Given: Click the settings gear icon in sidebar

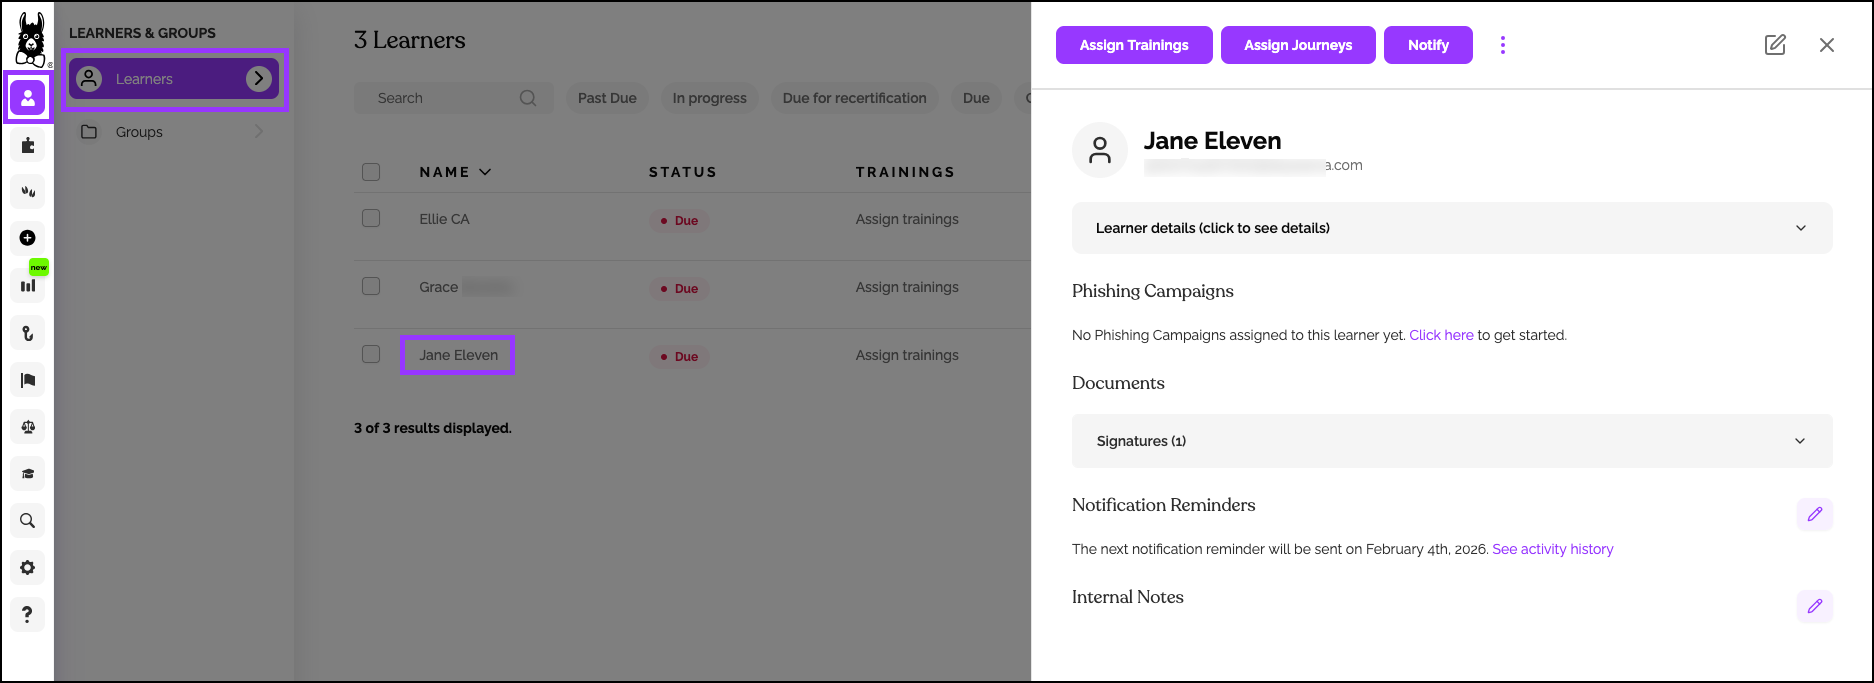Looking at the screenshot, I should pos(28,568).
